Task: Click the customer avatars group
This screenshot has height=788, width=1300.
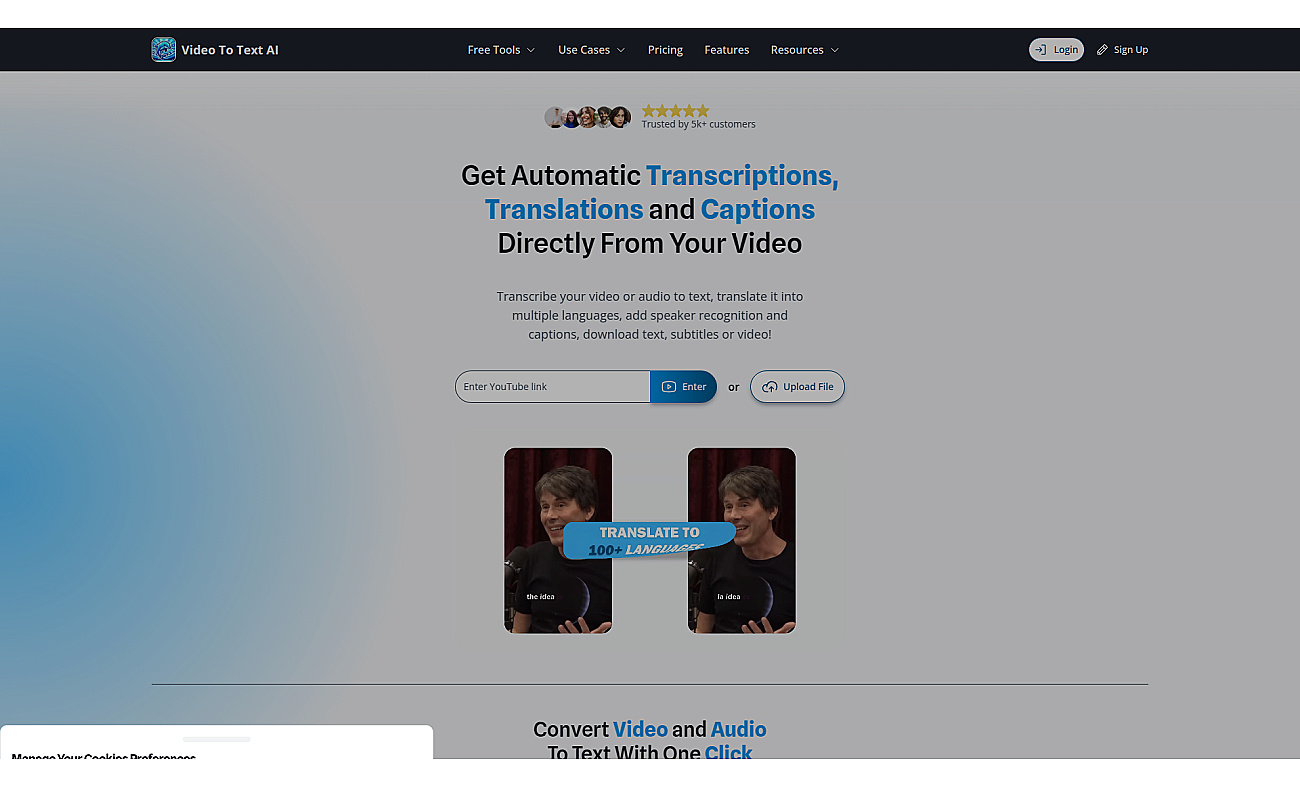Action: pos(588,117)
